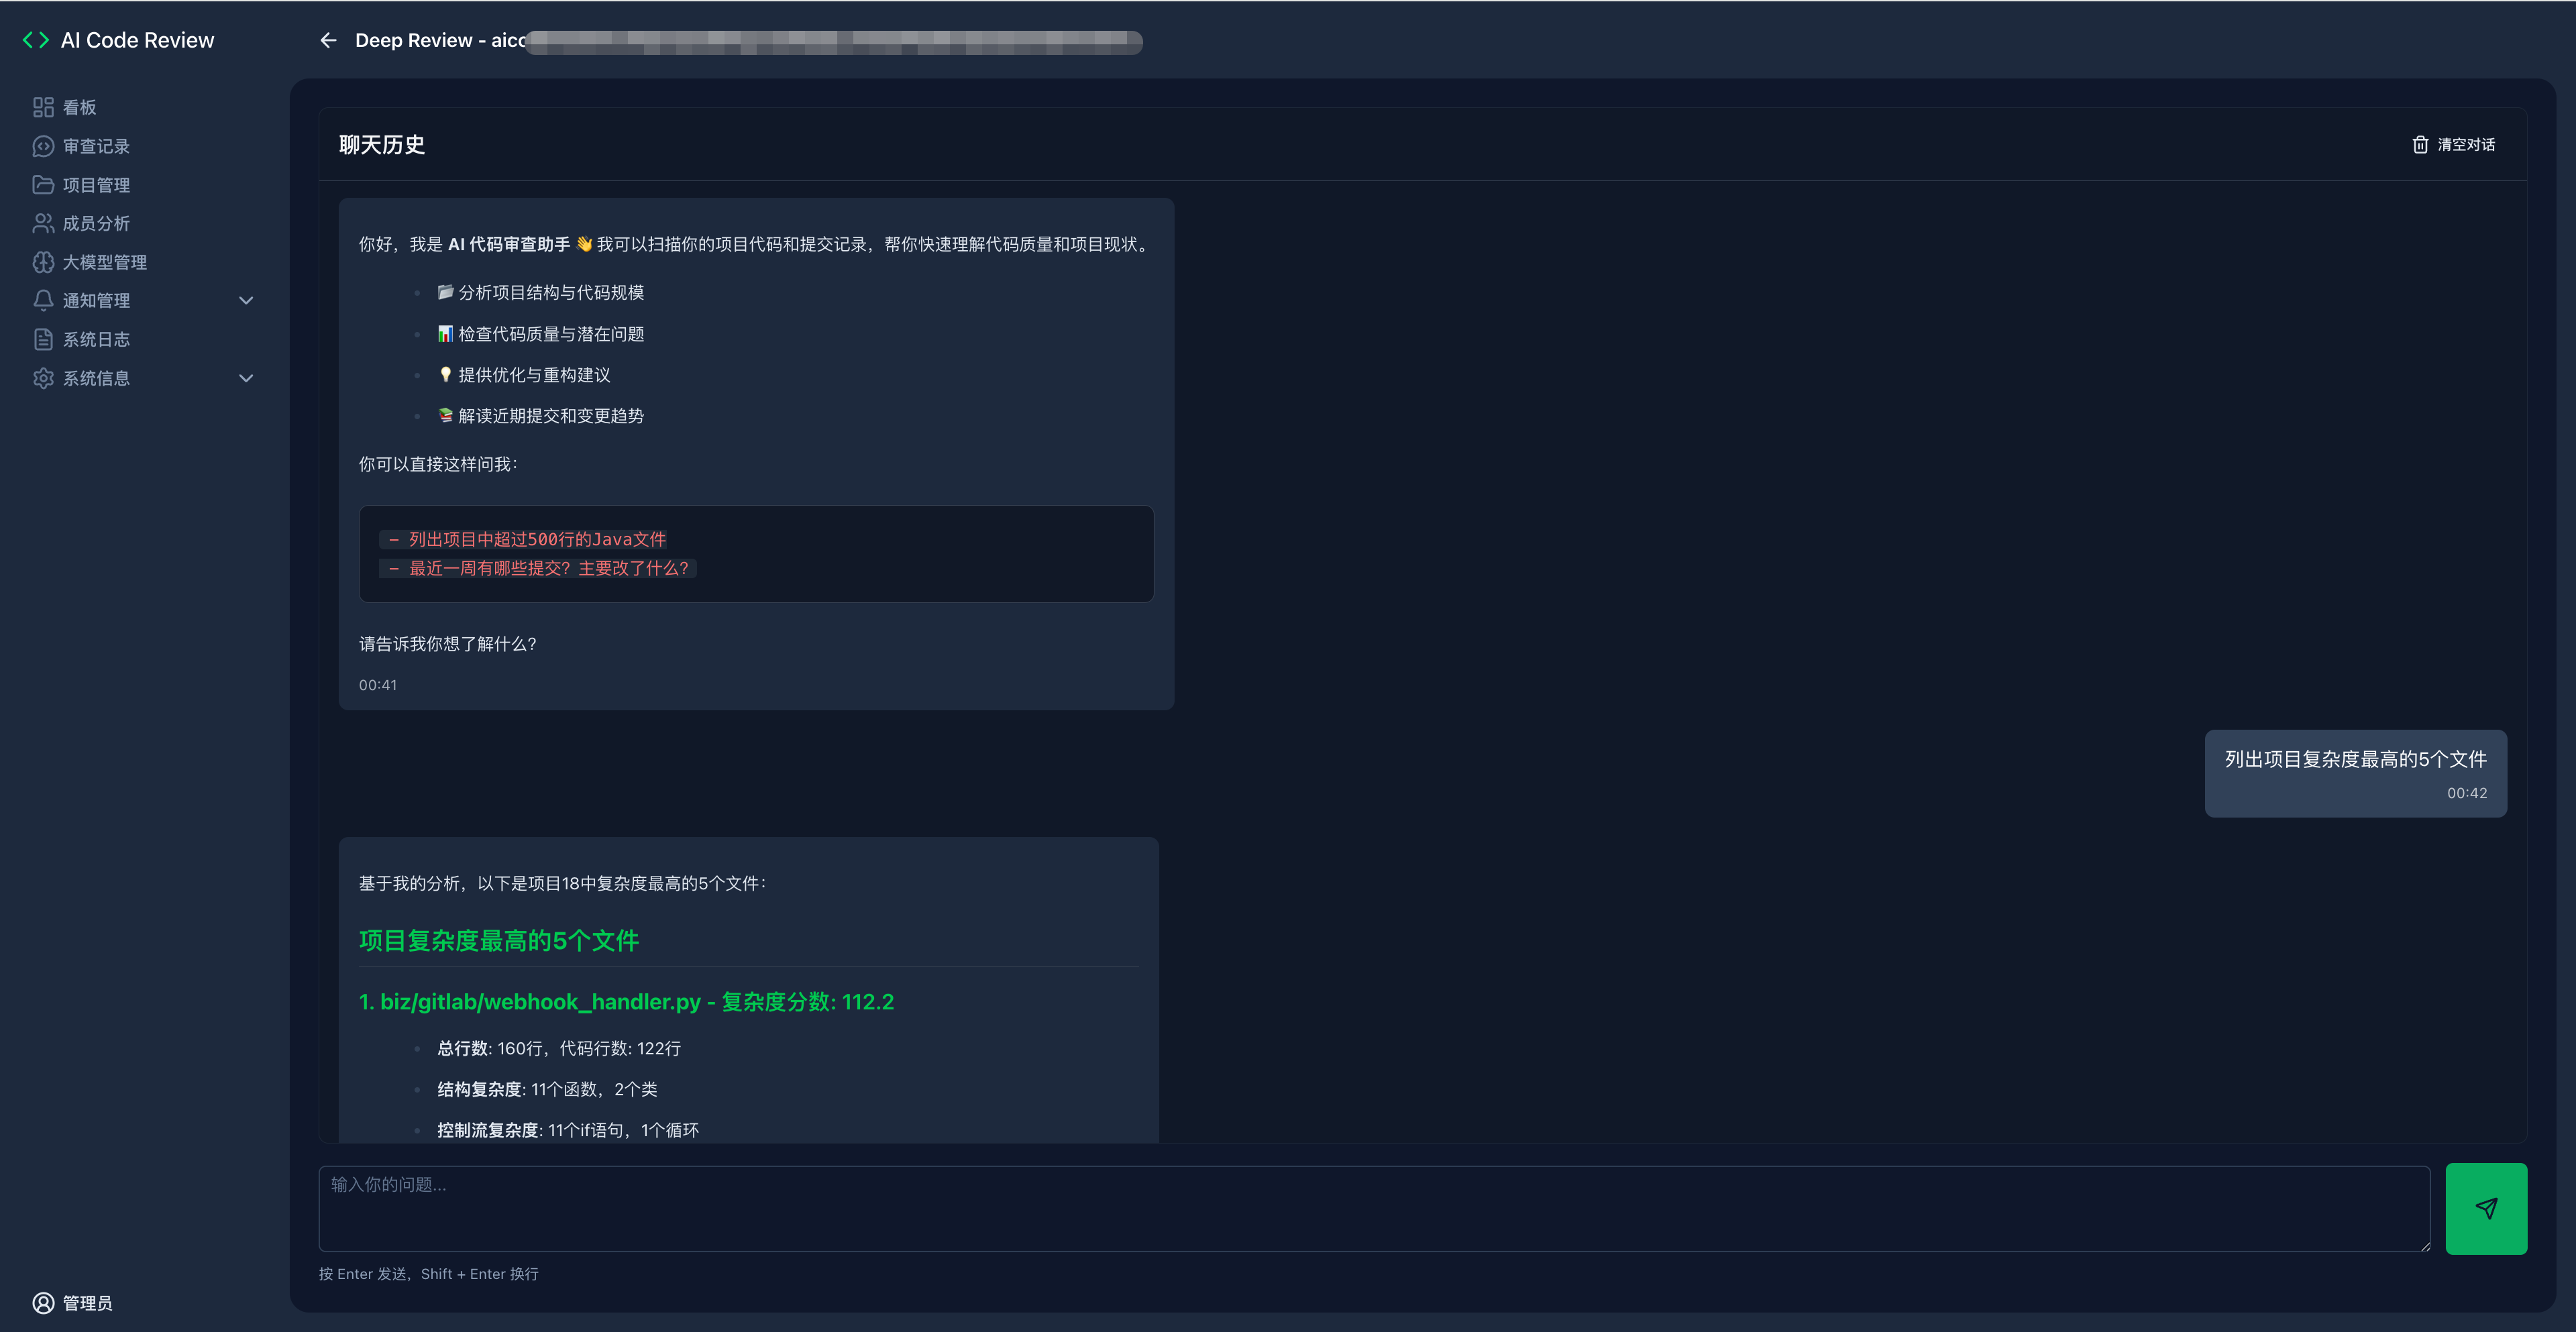Click the user message bubble 列出项目复杂度最高的5个文件
The image size is (2576, 1332).
(2355, 760)
